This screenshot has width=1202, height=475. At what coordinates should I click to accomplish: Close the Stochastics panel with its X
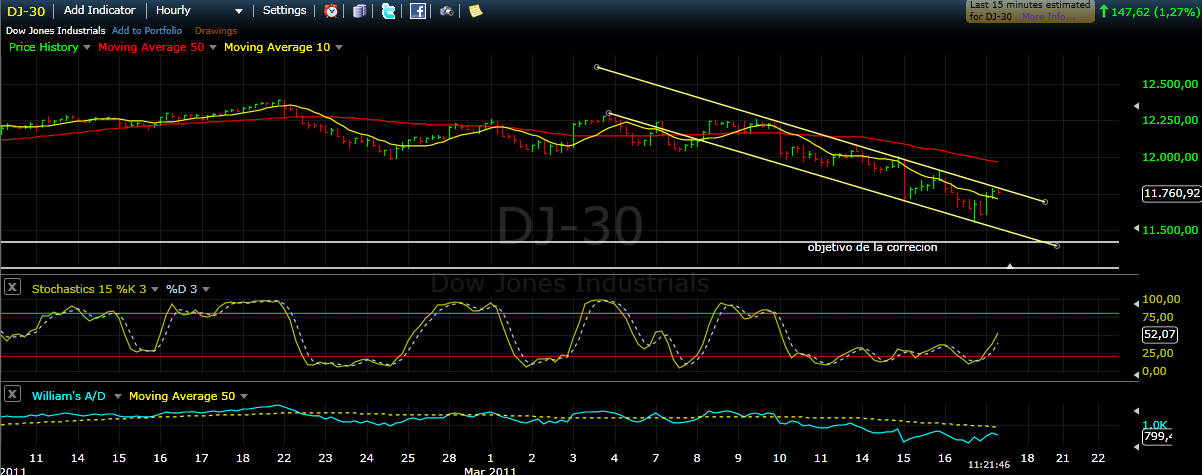coord(12,288)
